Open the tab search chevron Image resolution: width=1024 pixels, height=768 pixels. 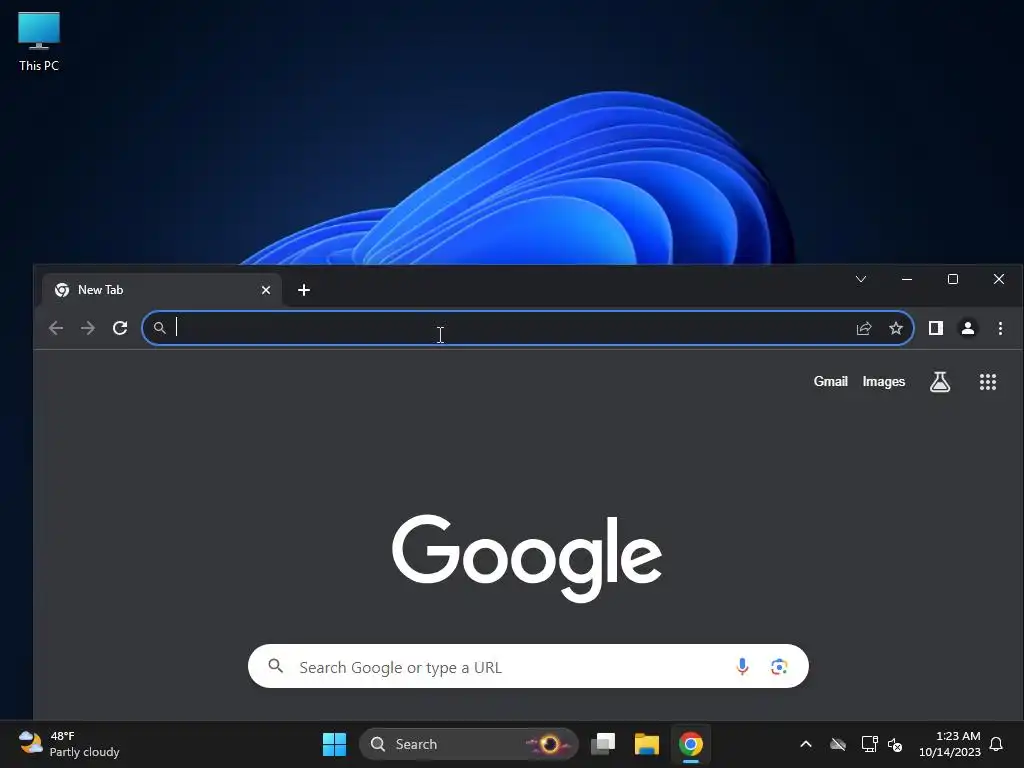point(861,280)
